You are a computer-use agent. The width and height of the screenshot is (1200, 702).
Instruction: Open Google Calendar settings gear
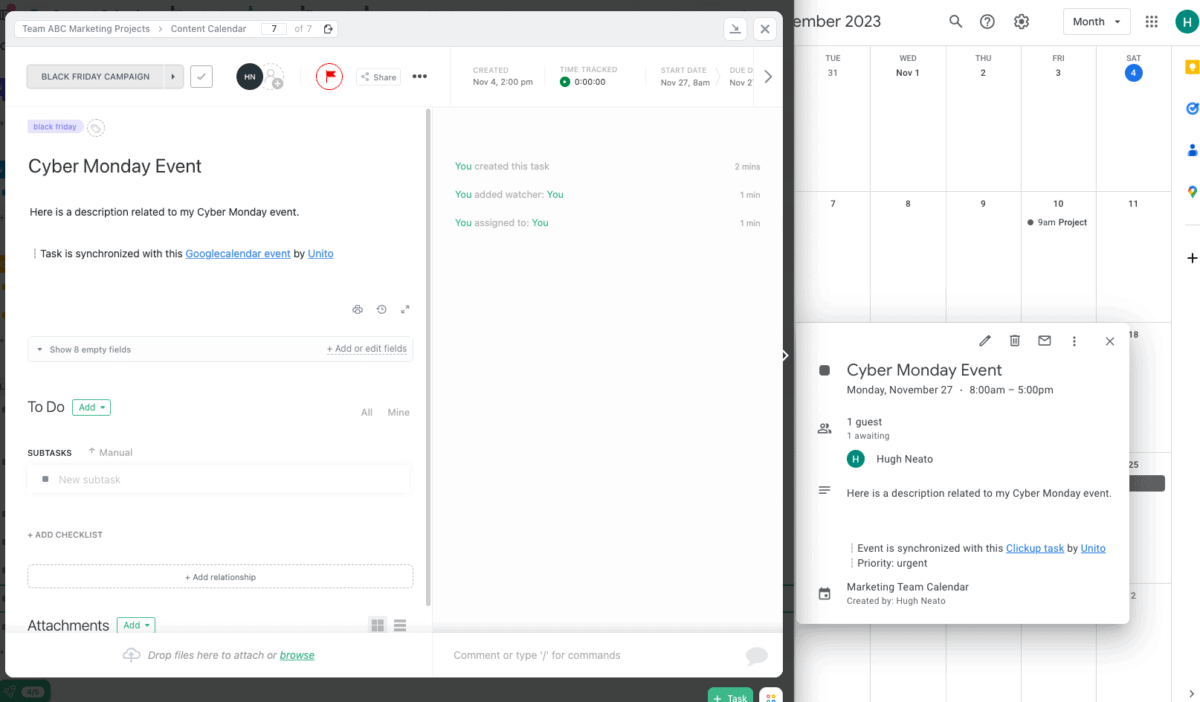(1021, 21)
